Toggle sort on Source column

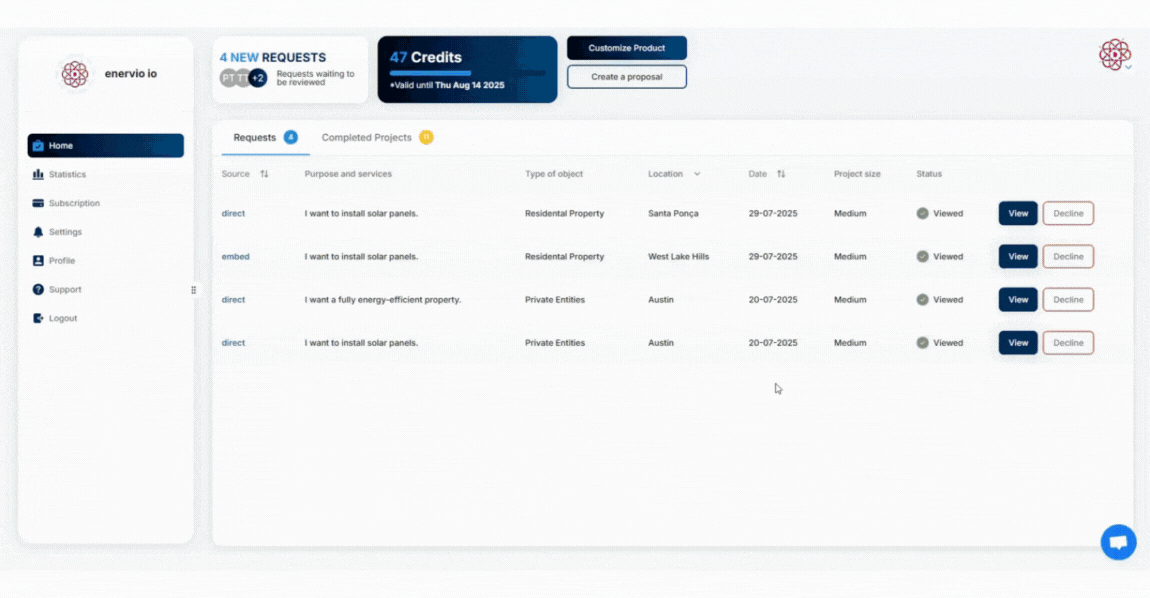pyautogui.click(x=264, y=174)
